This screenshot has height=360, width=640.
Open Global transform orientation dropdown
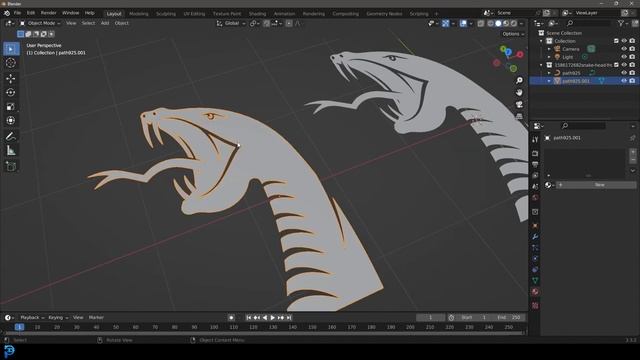click(x=231, y=23)
